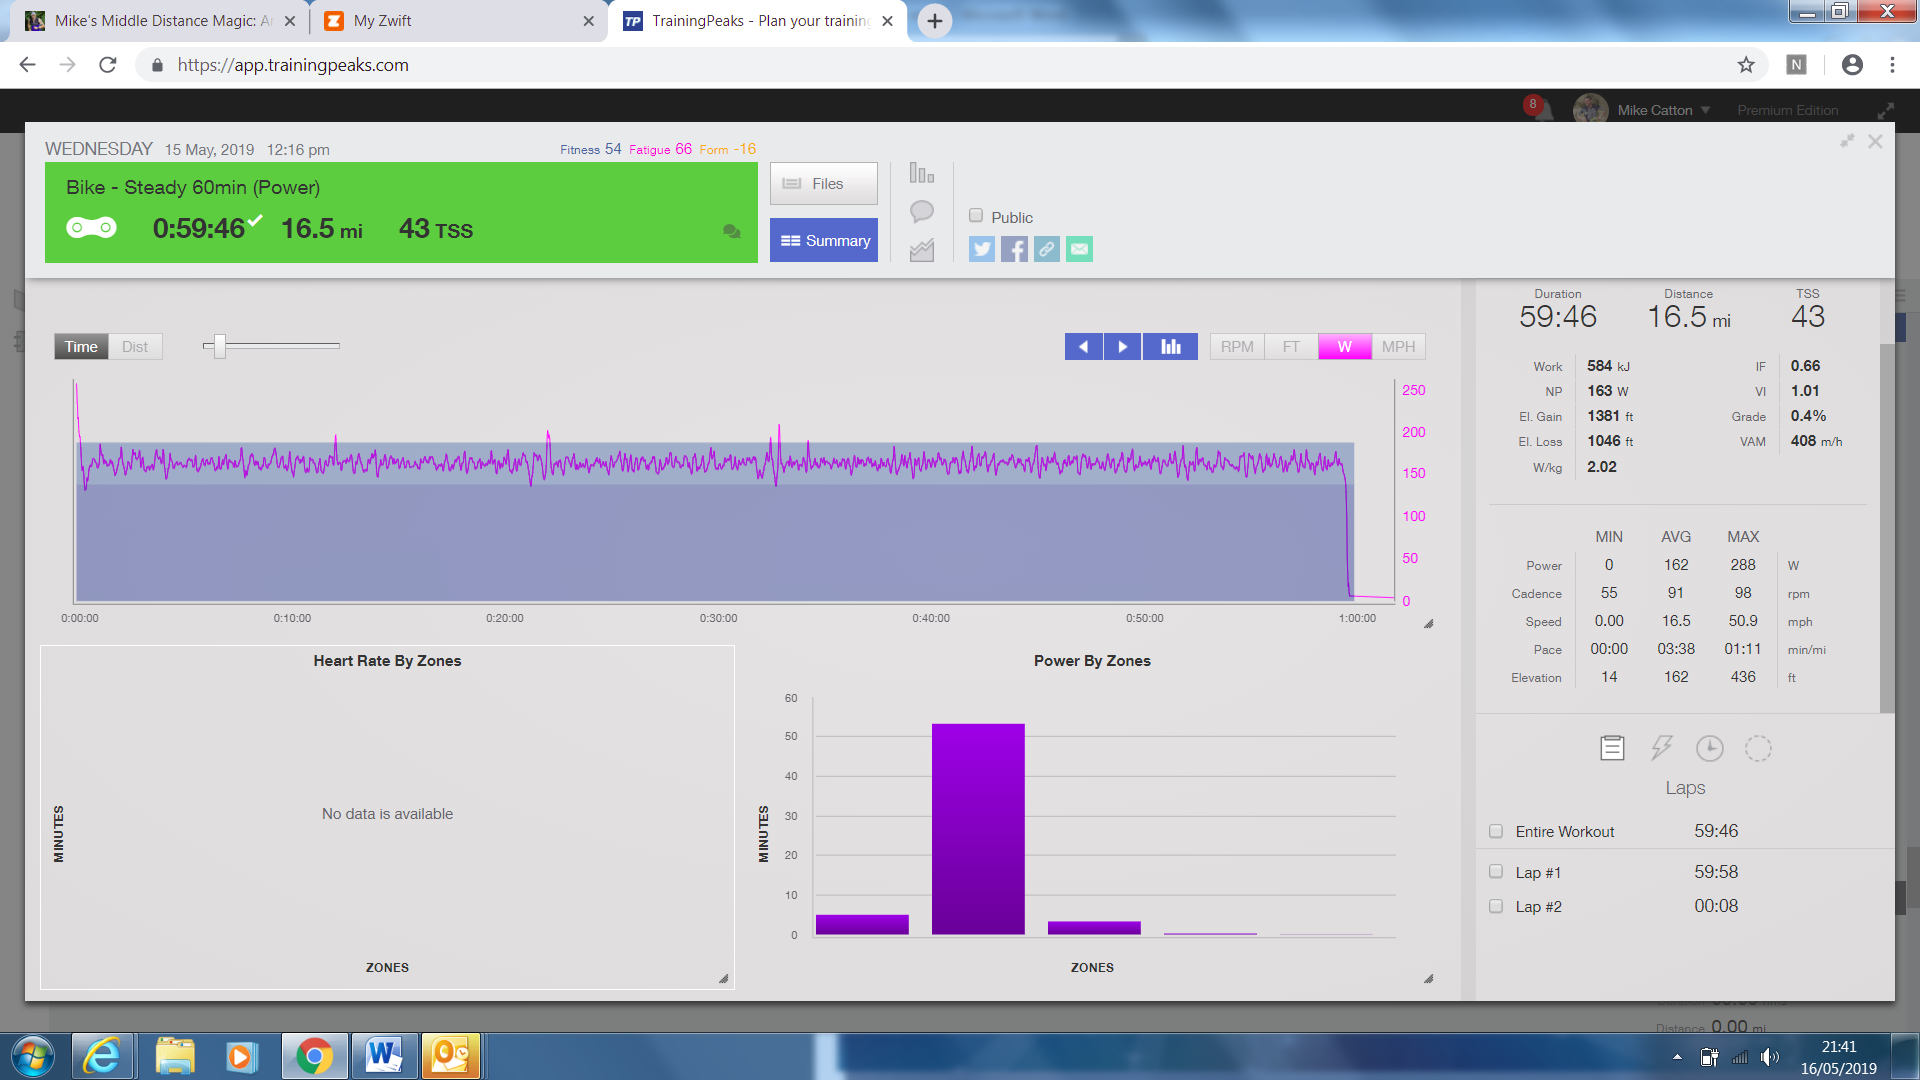
Task: Click the Facebook share icon
Action: pos(1014,249)
